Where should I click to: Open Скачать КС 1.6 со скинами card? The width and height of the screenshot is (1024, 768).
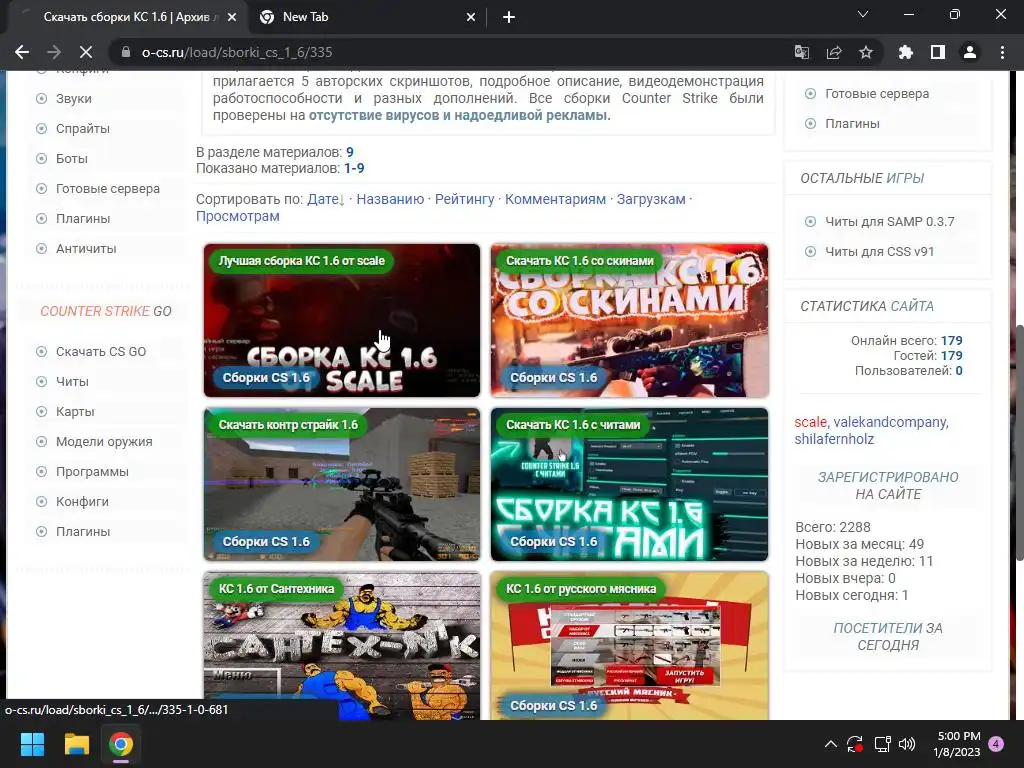629,321
